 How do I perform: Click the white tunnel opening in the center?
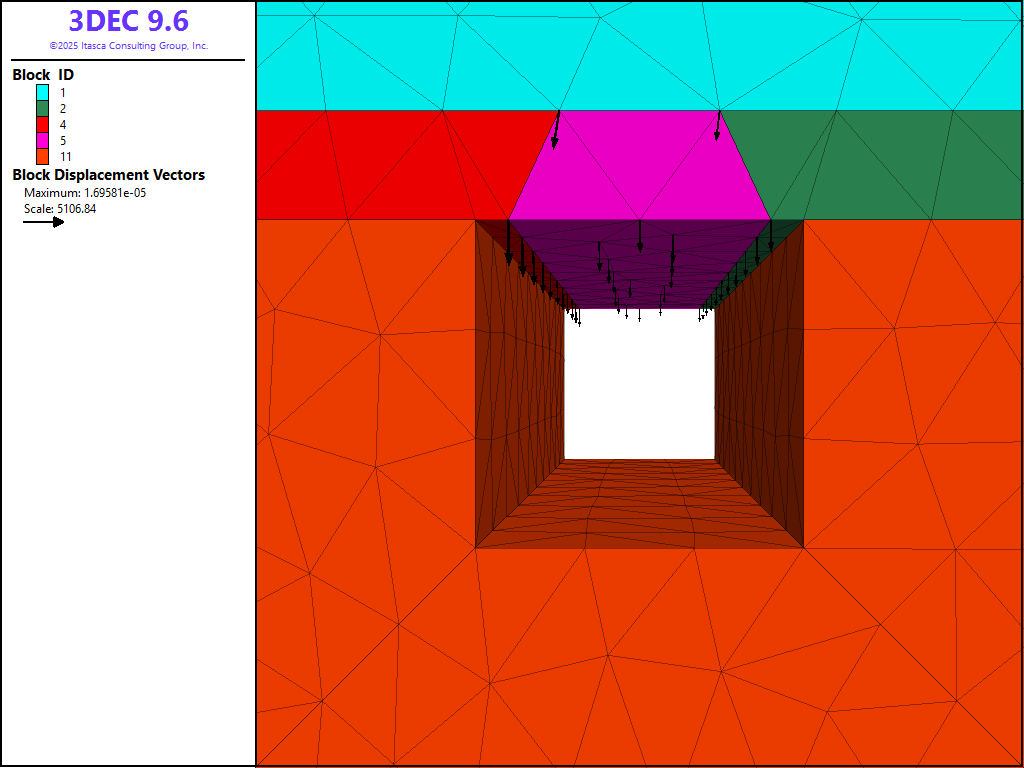(639, 385)
